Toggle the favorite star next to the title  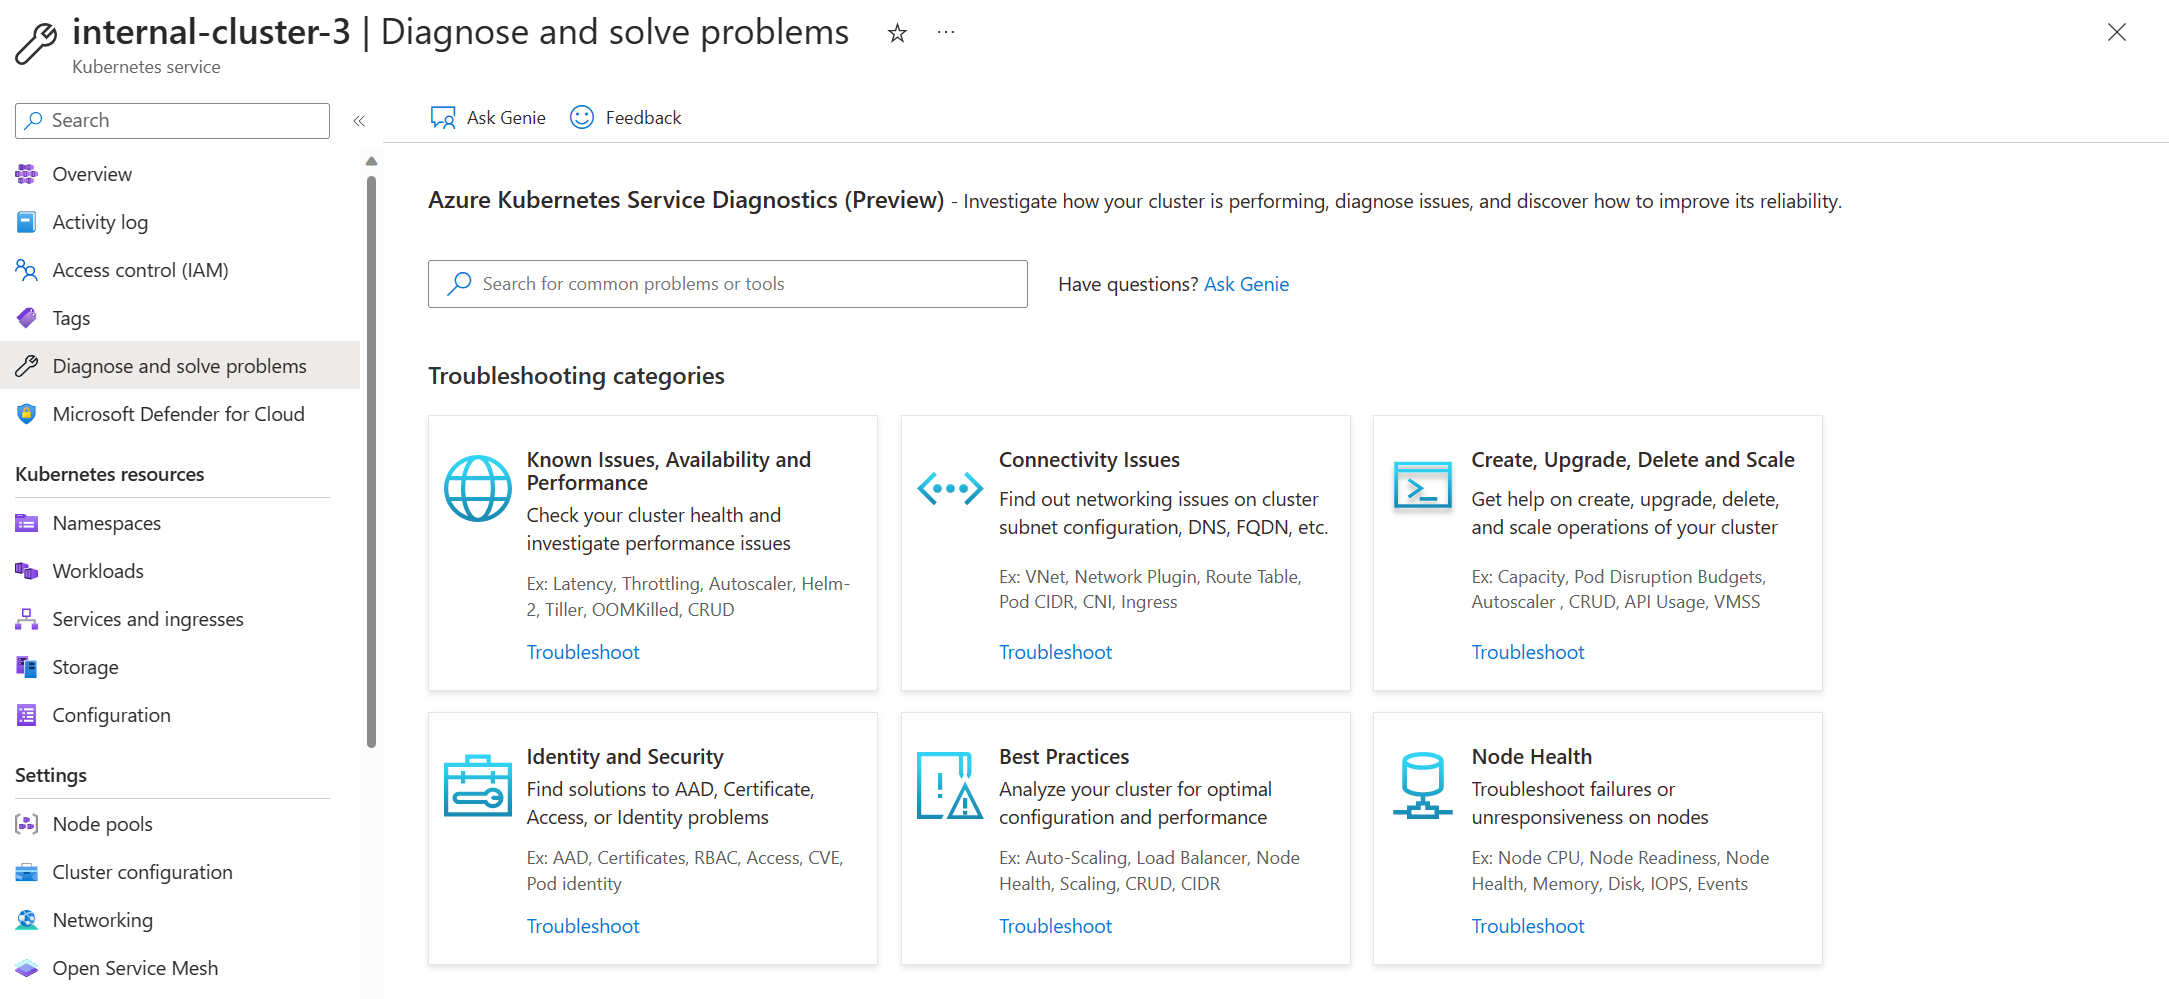(x=896, y=32)
